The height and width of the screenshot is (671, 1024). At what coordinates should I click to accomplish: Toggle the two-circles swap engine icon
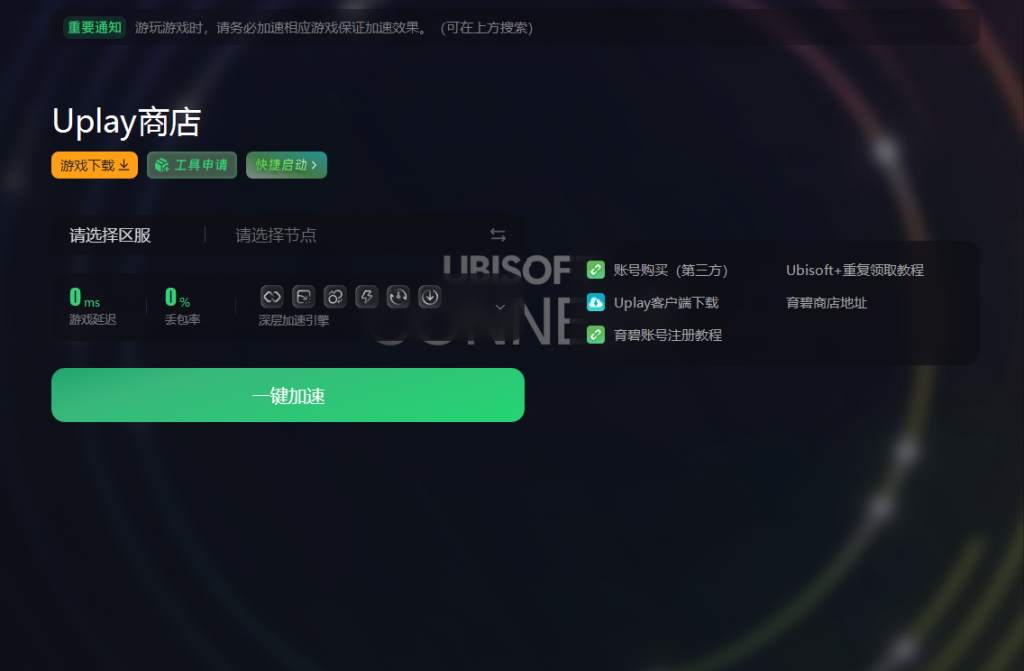(x=335, y=297)
